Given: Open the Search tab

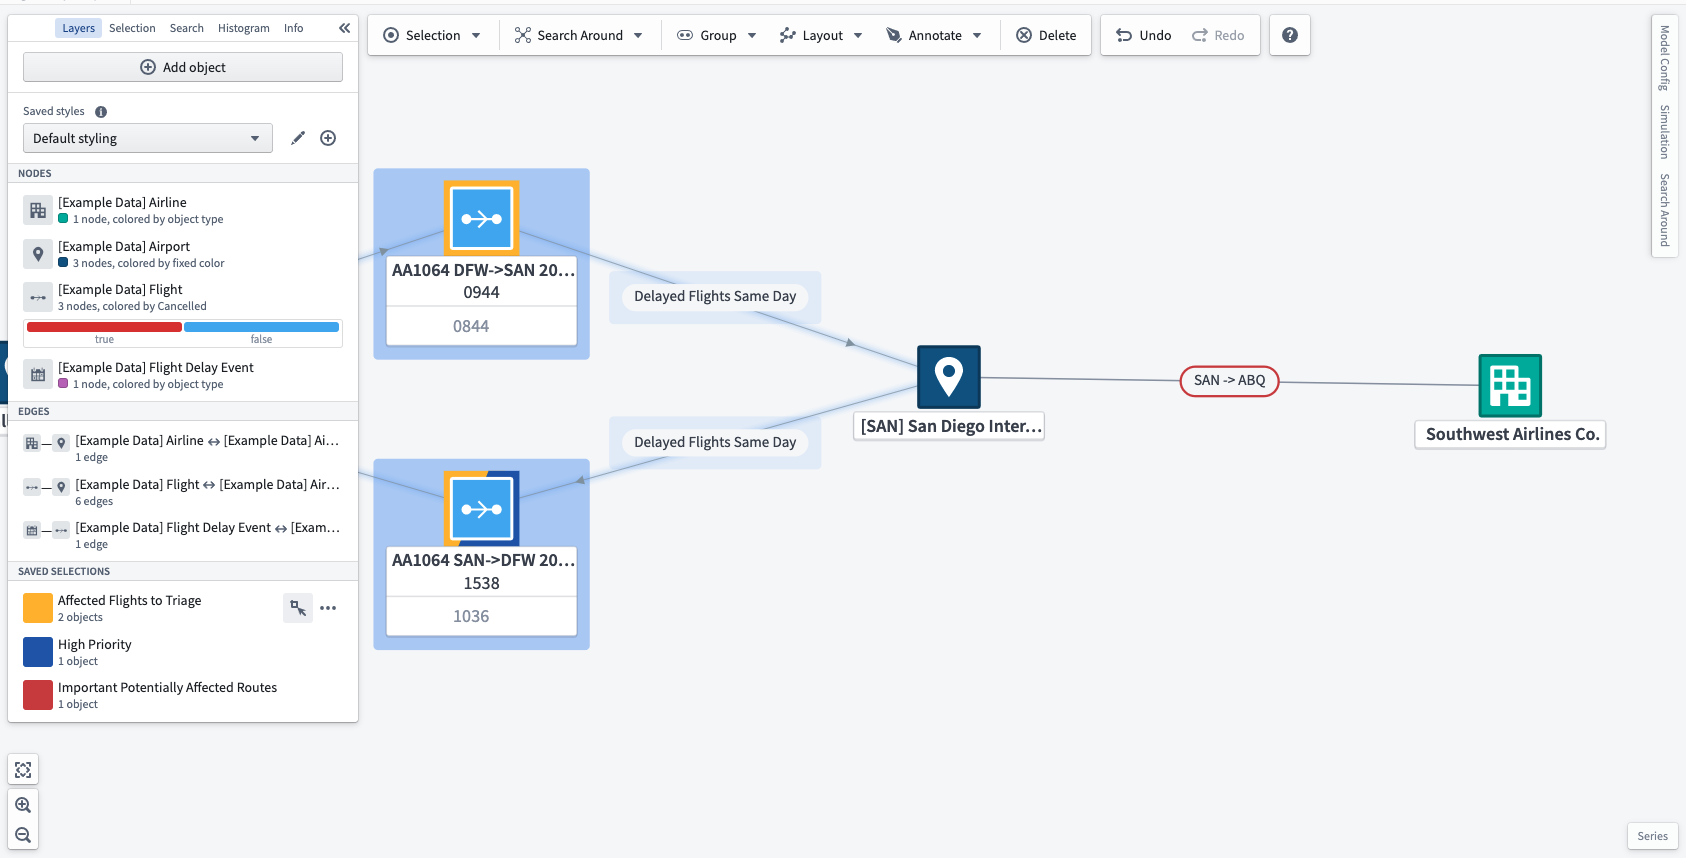Looking at the screenshot, I should [186, 28].
